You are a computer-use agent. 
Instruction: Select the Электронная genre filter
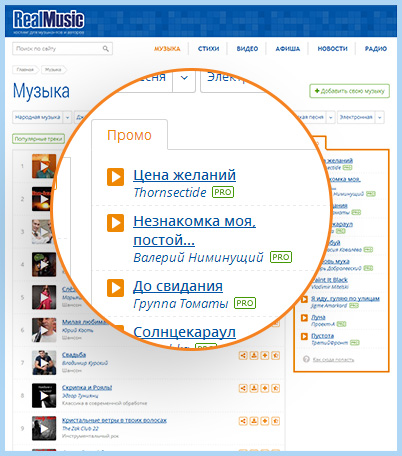pos(356,117)
